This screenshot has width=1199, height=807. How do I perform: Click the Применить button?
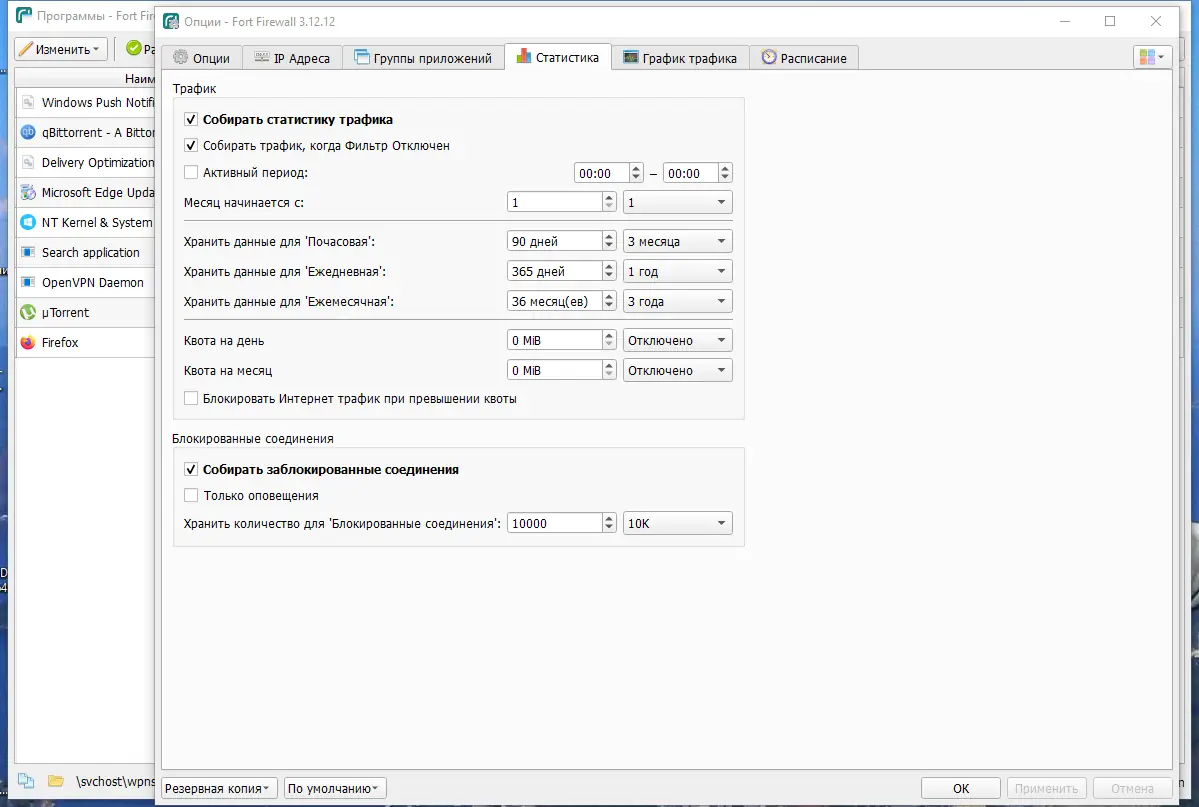1046,789
